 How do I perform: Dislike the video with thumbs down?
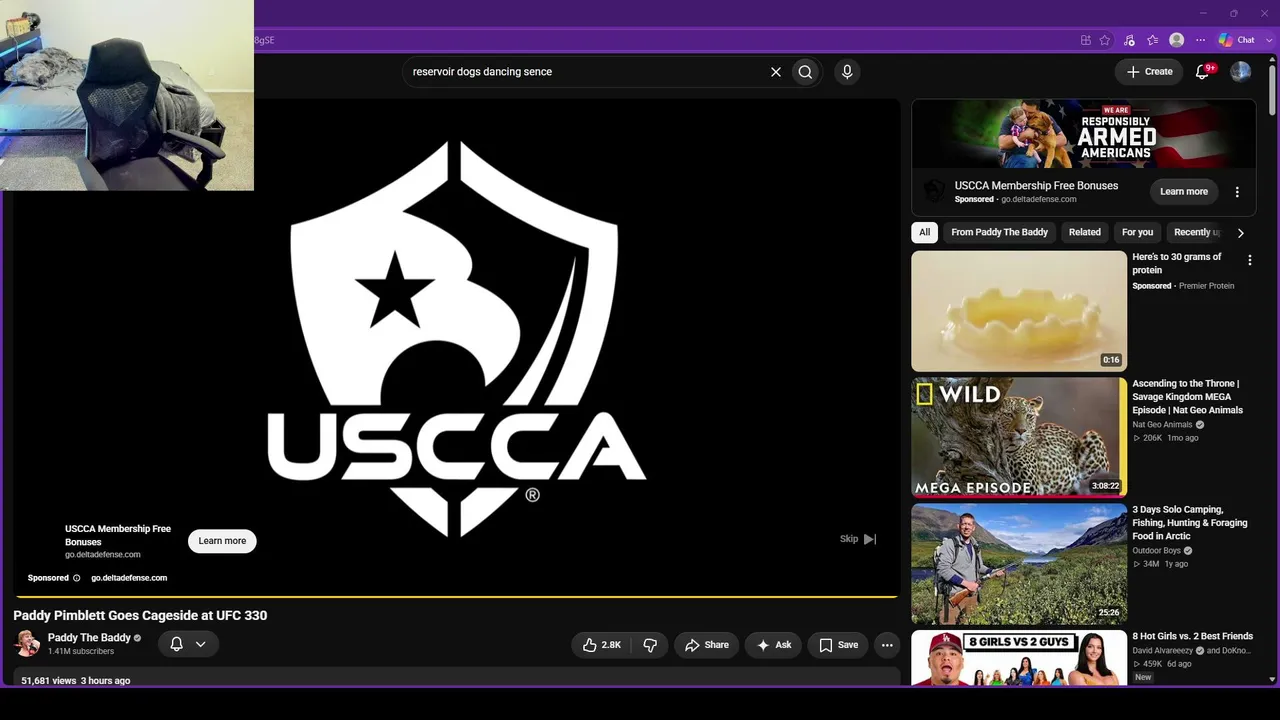pyautogui.click(x=650, y=645)
